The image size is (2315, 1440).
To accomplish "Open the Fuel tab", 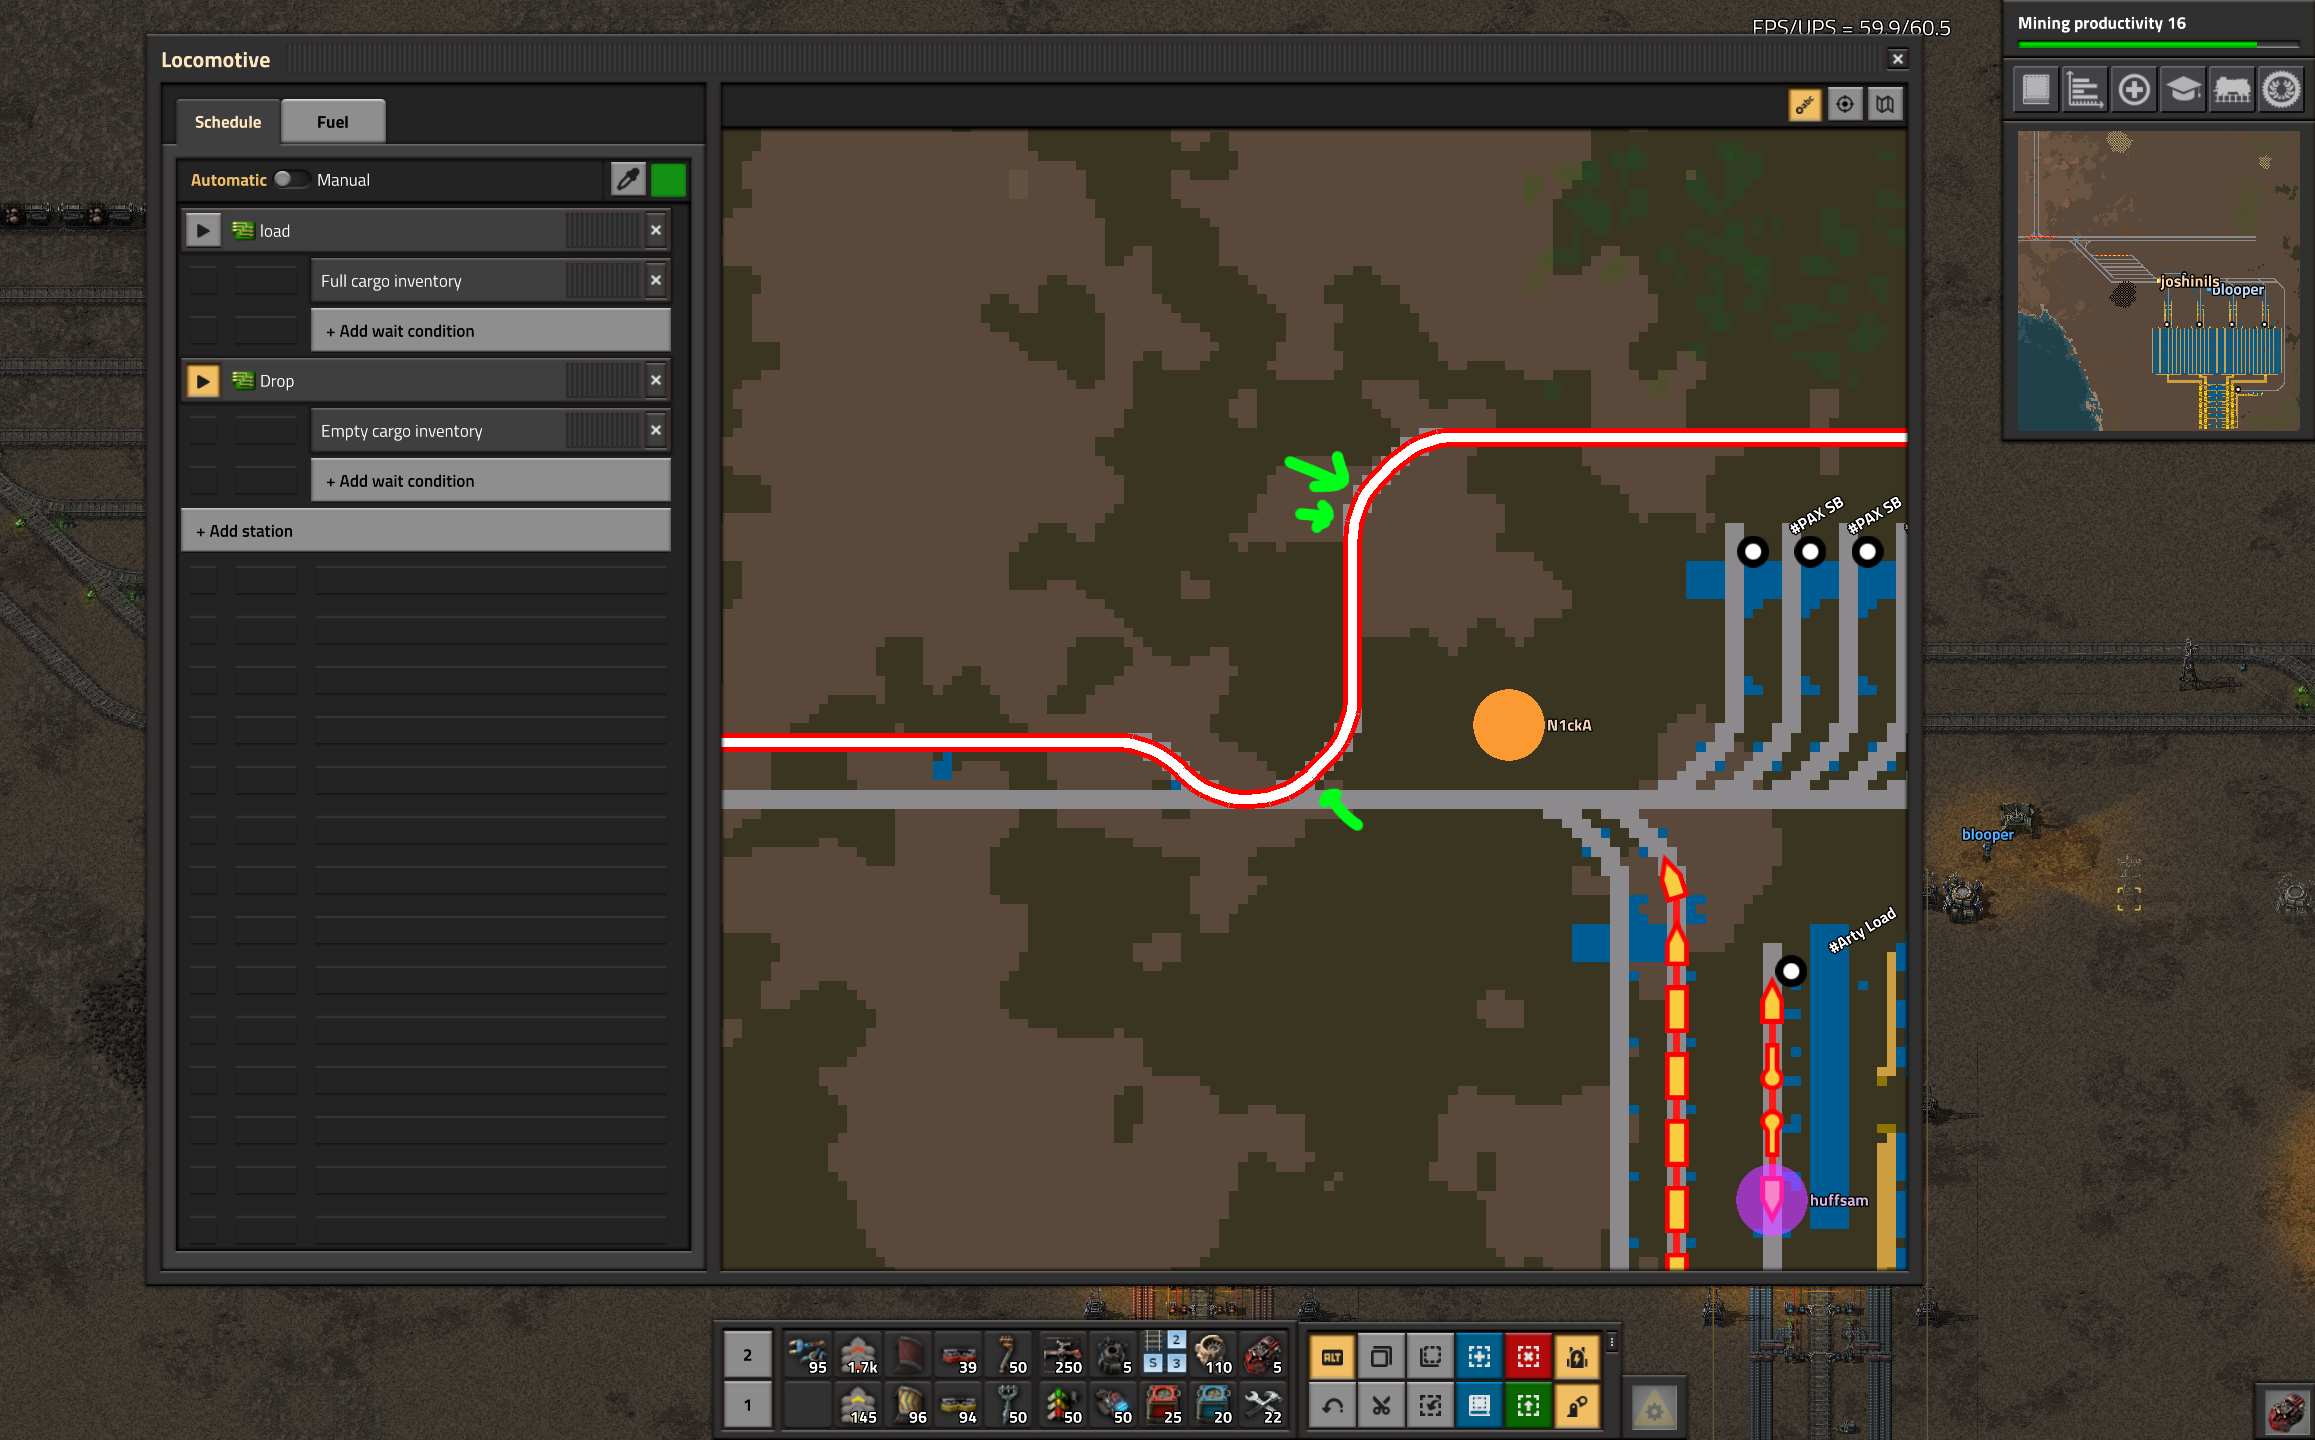I will click(332, 122).
